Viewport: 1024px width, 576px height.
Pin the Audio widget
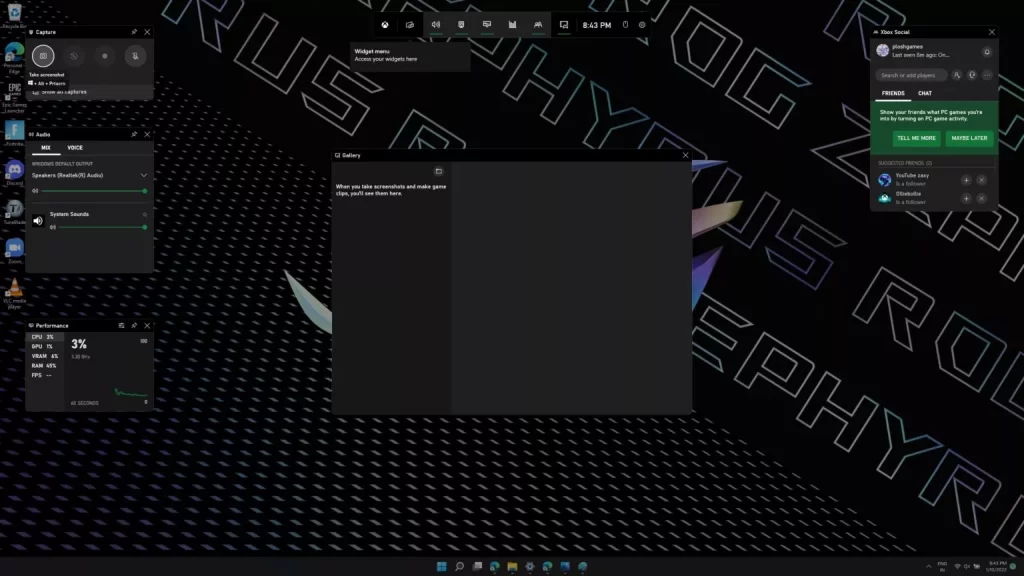point(135,135)
